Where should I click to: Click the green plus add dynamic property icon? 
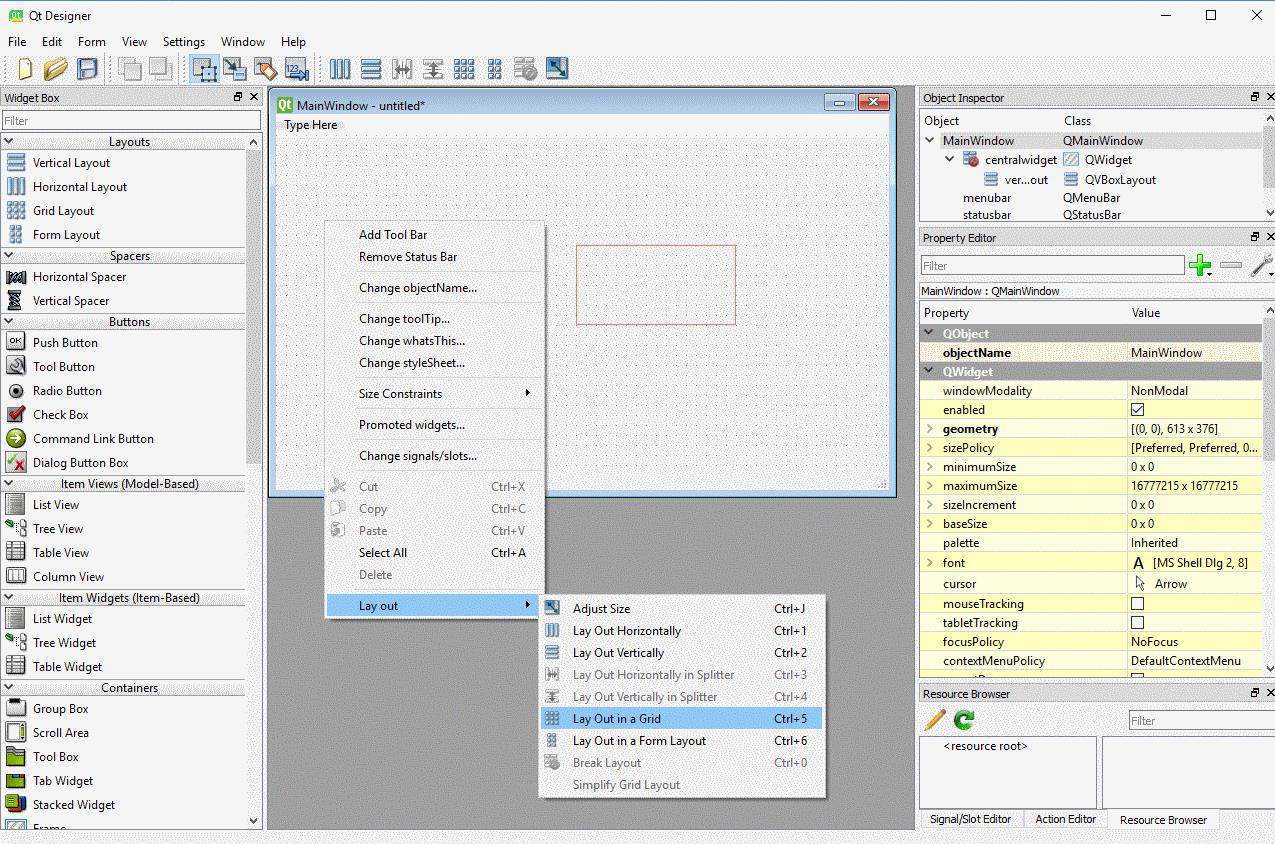pyautogui.click(x=1200, y=265)
